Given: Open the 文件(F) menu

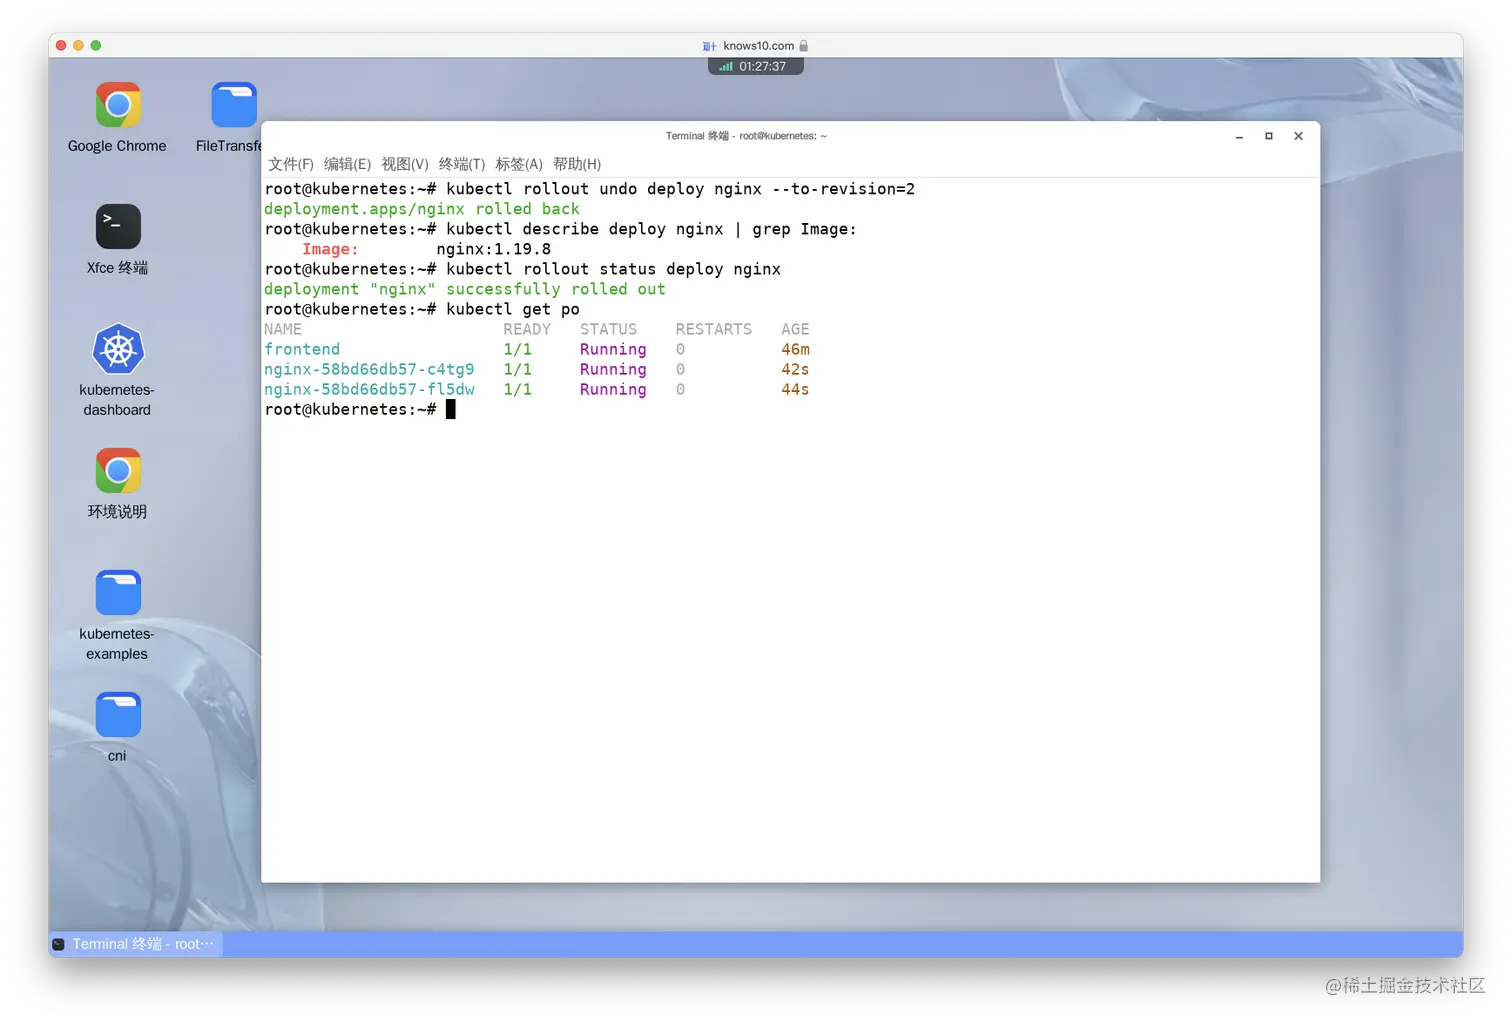Looking at the screenshot, I should coord(290,164).
